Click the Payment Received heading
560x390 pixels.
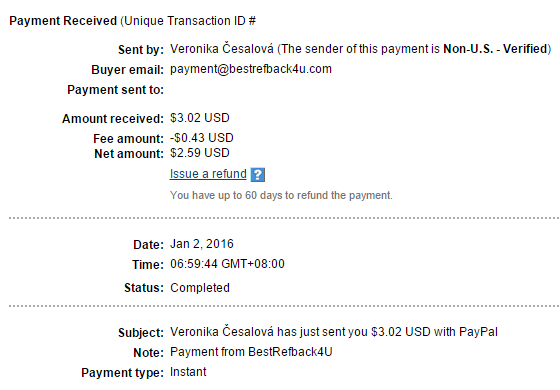coord(63,21)
